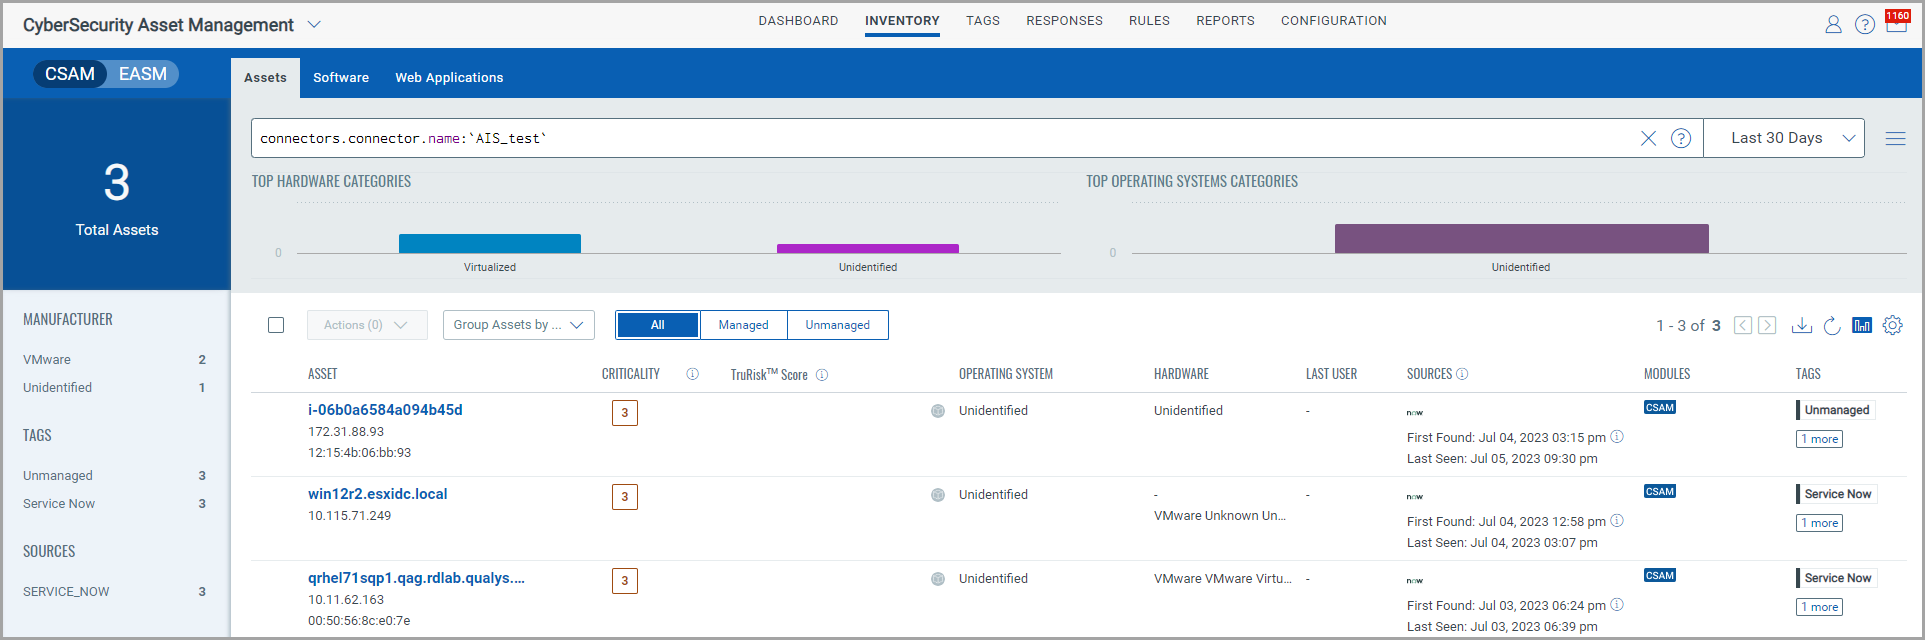
Task: Open table column settings gear
Action: pos(1892,325)
